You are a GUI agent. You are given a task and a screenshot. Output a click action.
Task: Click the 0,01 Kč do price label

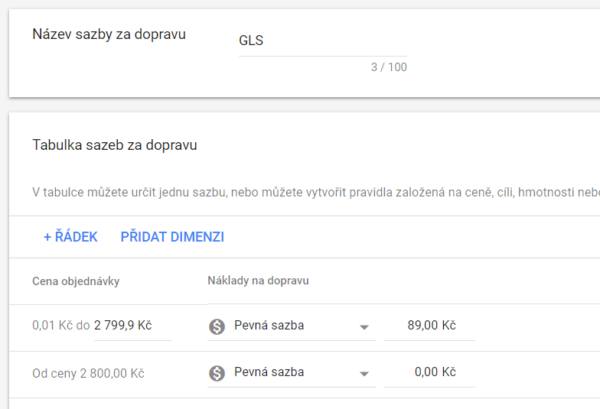click(60, 325)
